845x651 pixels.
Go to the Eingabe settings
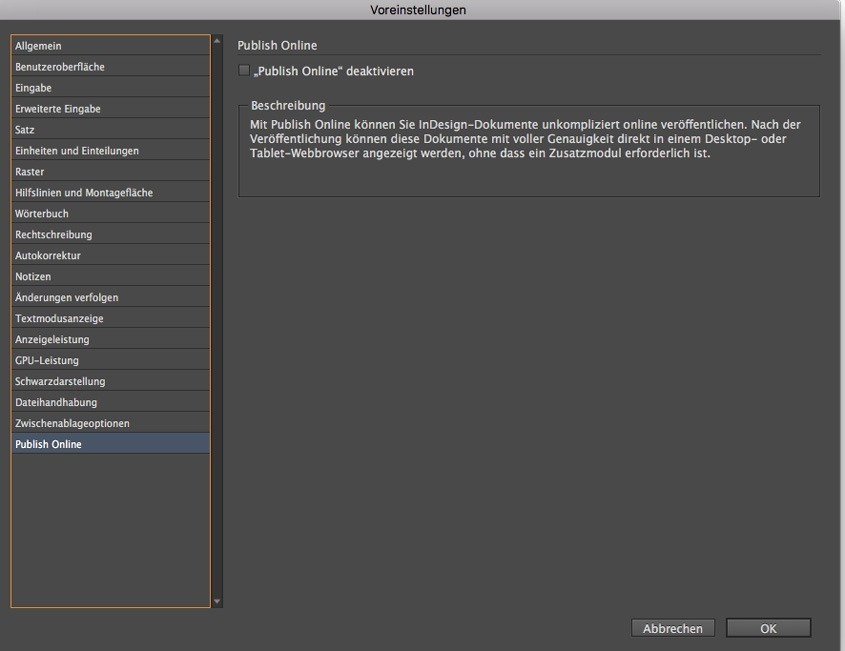[x=110, y=88]
